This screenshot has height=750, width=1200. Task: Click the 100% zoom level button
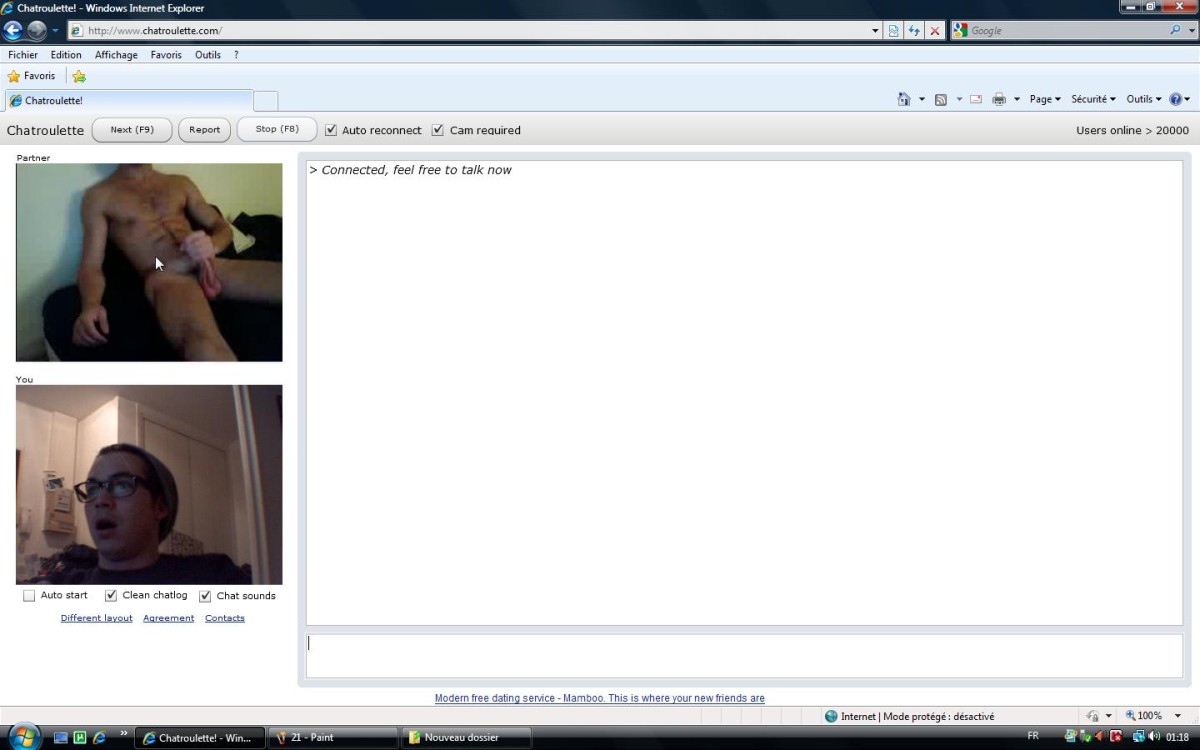1144,716
